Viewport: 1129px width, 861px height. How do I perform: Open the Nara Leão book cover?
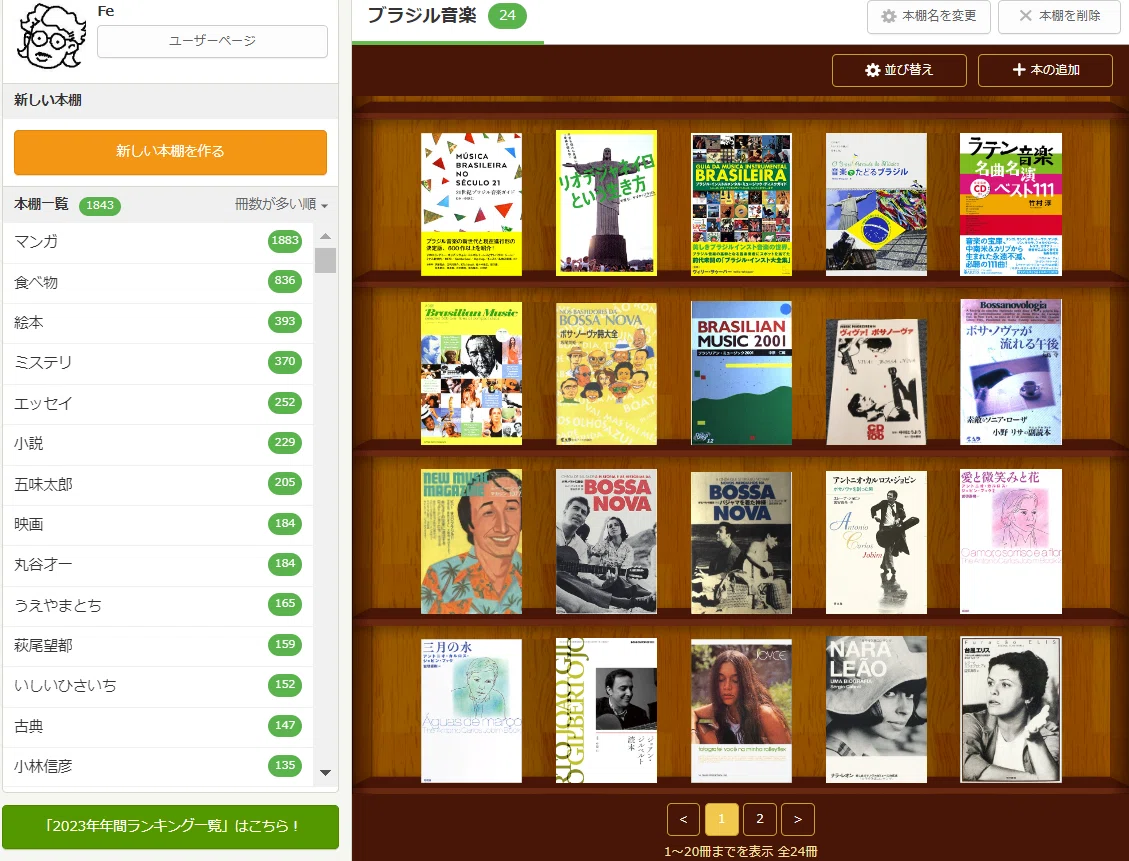(876, 709)
